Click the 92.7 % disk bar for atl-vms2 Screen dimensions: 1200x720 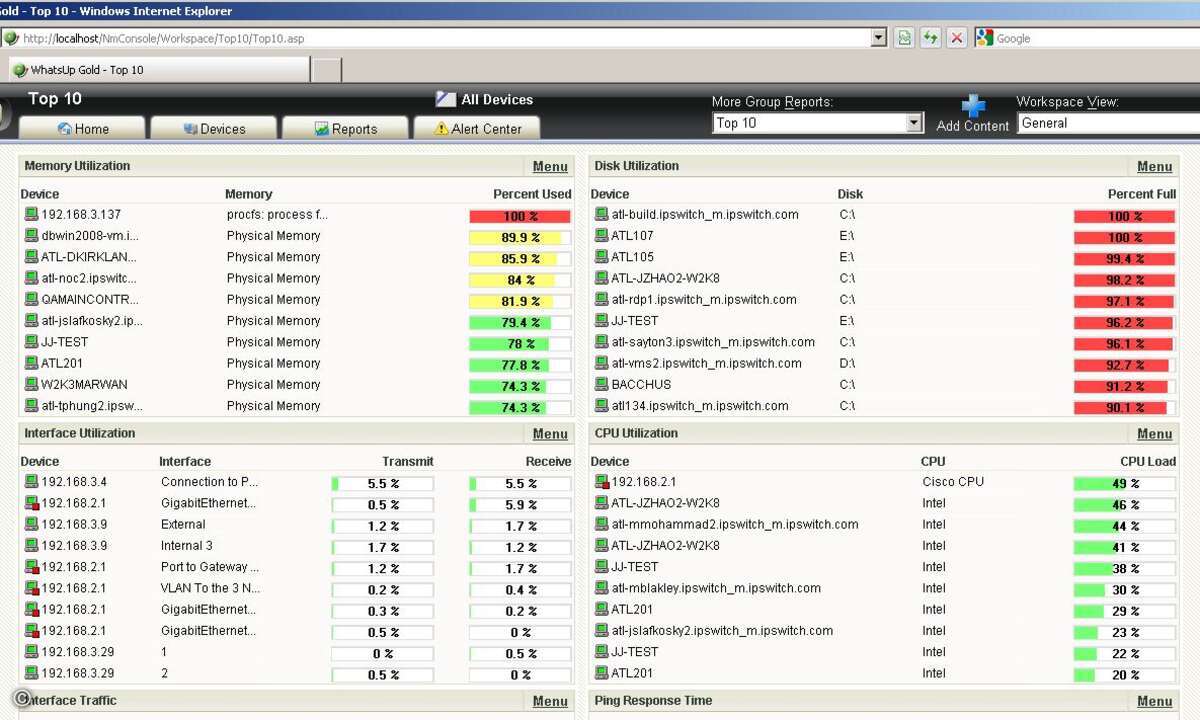[x=1124, y=366]
